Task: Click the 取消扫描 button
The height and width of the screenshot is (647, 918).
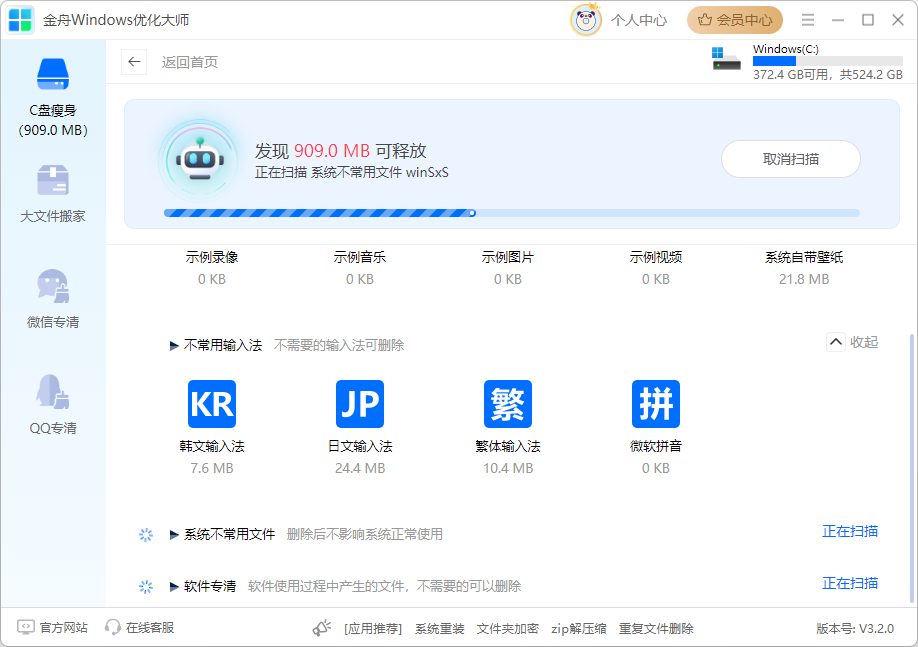Action: (x=790, y=159)
